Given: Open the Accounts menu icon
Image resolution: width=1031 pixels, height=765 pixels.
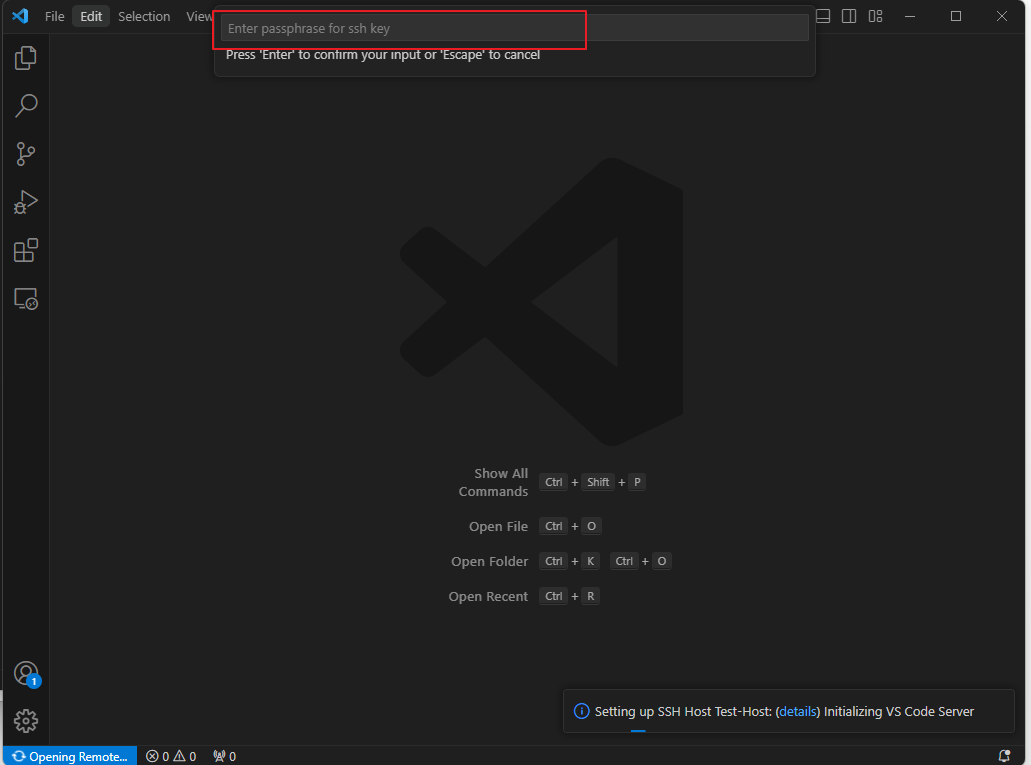Looking at the screenshot, I should click(x=26, y=674).
